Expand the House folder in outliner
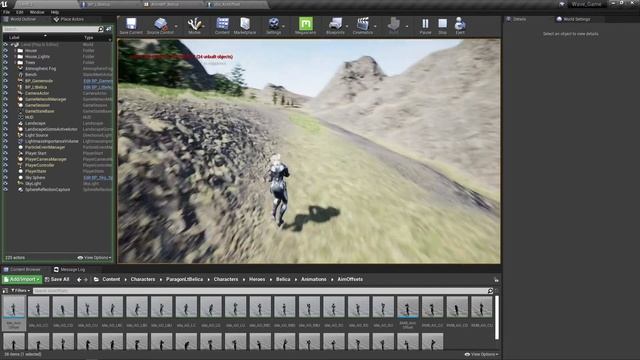 (x=15, y=51)
